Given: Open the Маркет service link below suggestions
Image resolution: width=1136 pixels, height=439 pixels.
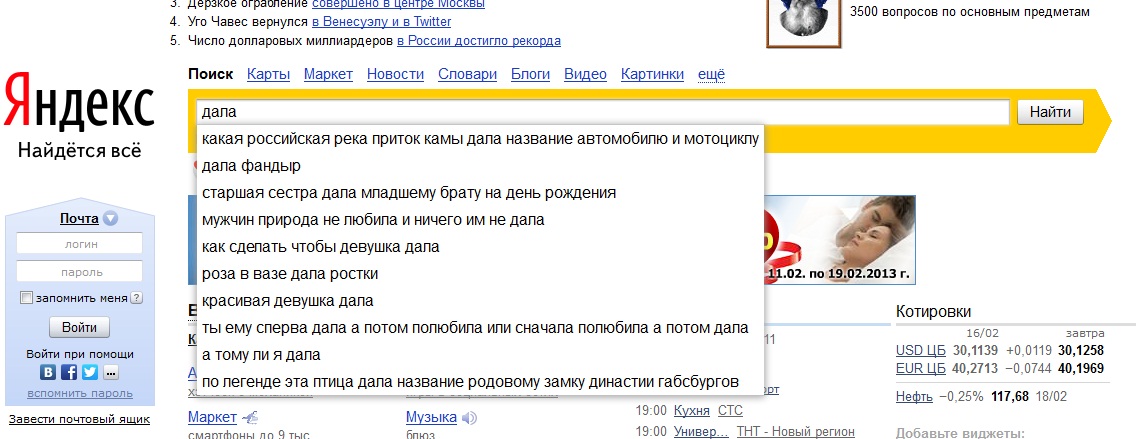Looking at the screenshot, I should [212, 417].
